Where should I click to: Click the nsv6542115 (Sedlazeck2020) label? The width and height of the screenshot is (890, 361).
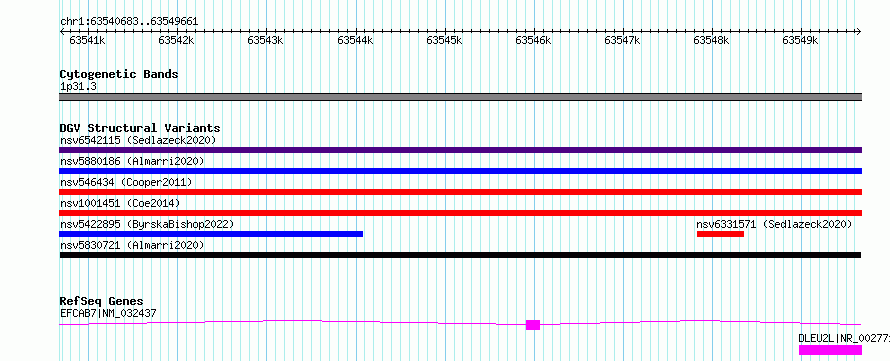coord(138,140)
